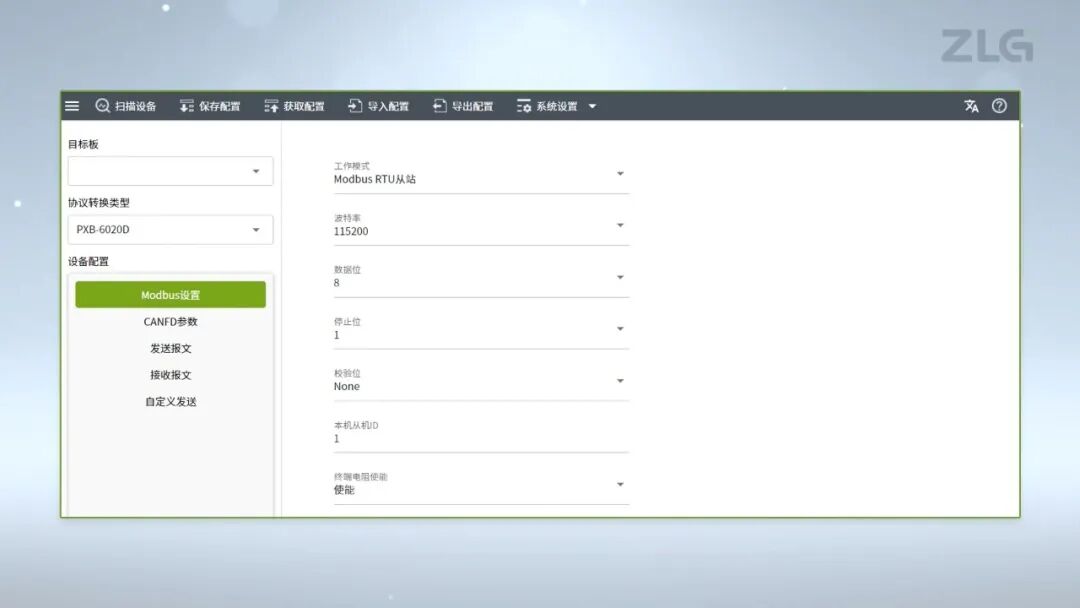Select the 自定义发送 tab
This screenshot has width=1080, height=608.
tap(170, 401)
